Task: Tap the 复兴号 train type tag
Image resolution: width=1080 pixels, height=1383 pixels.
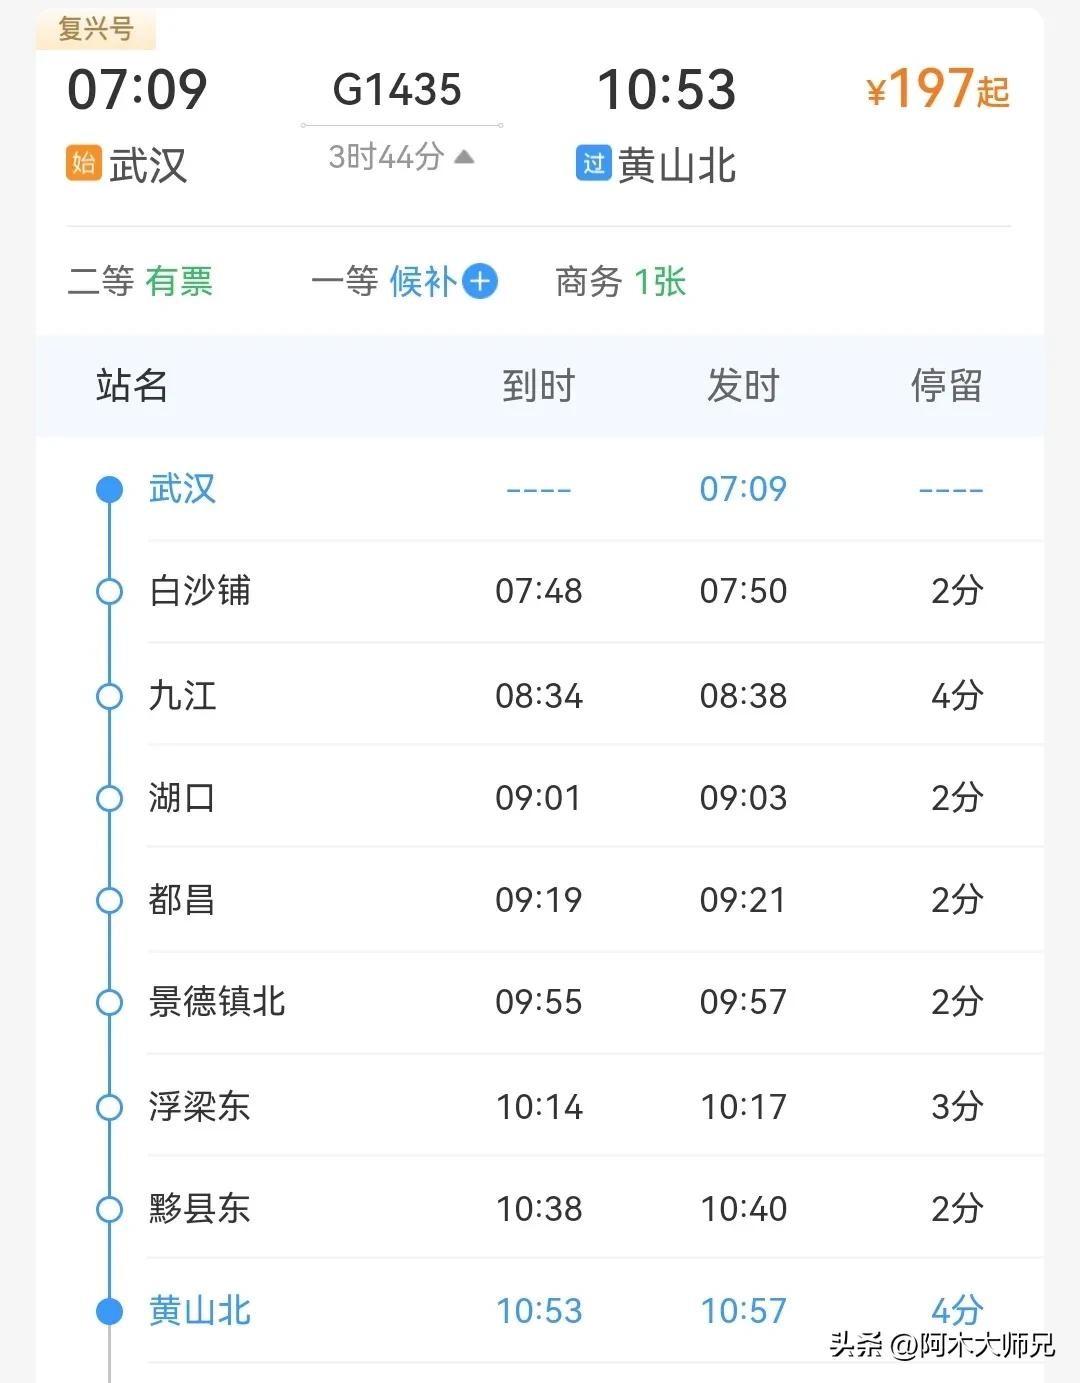Action: pos(96,29)
